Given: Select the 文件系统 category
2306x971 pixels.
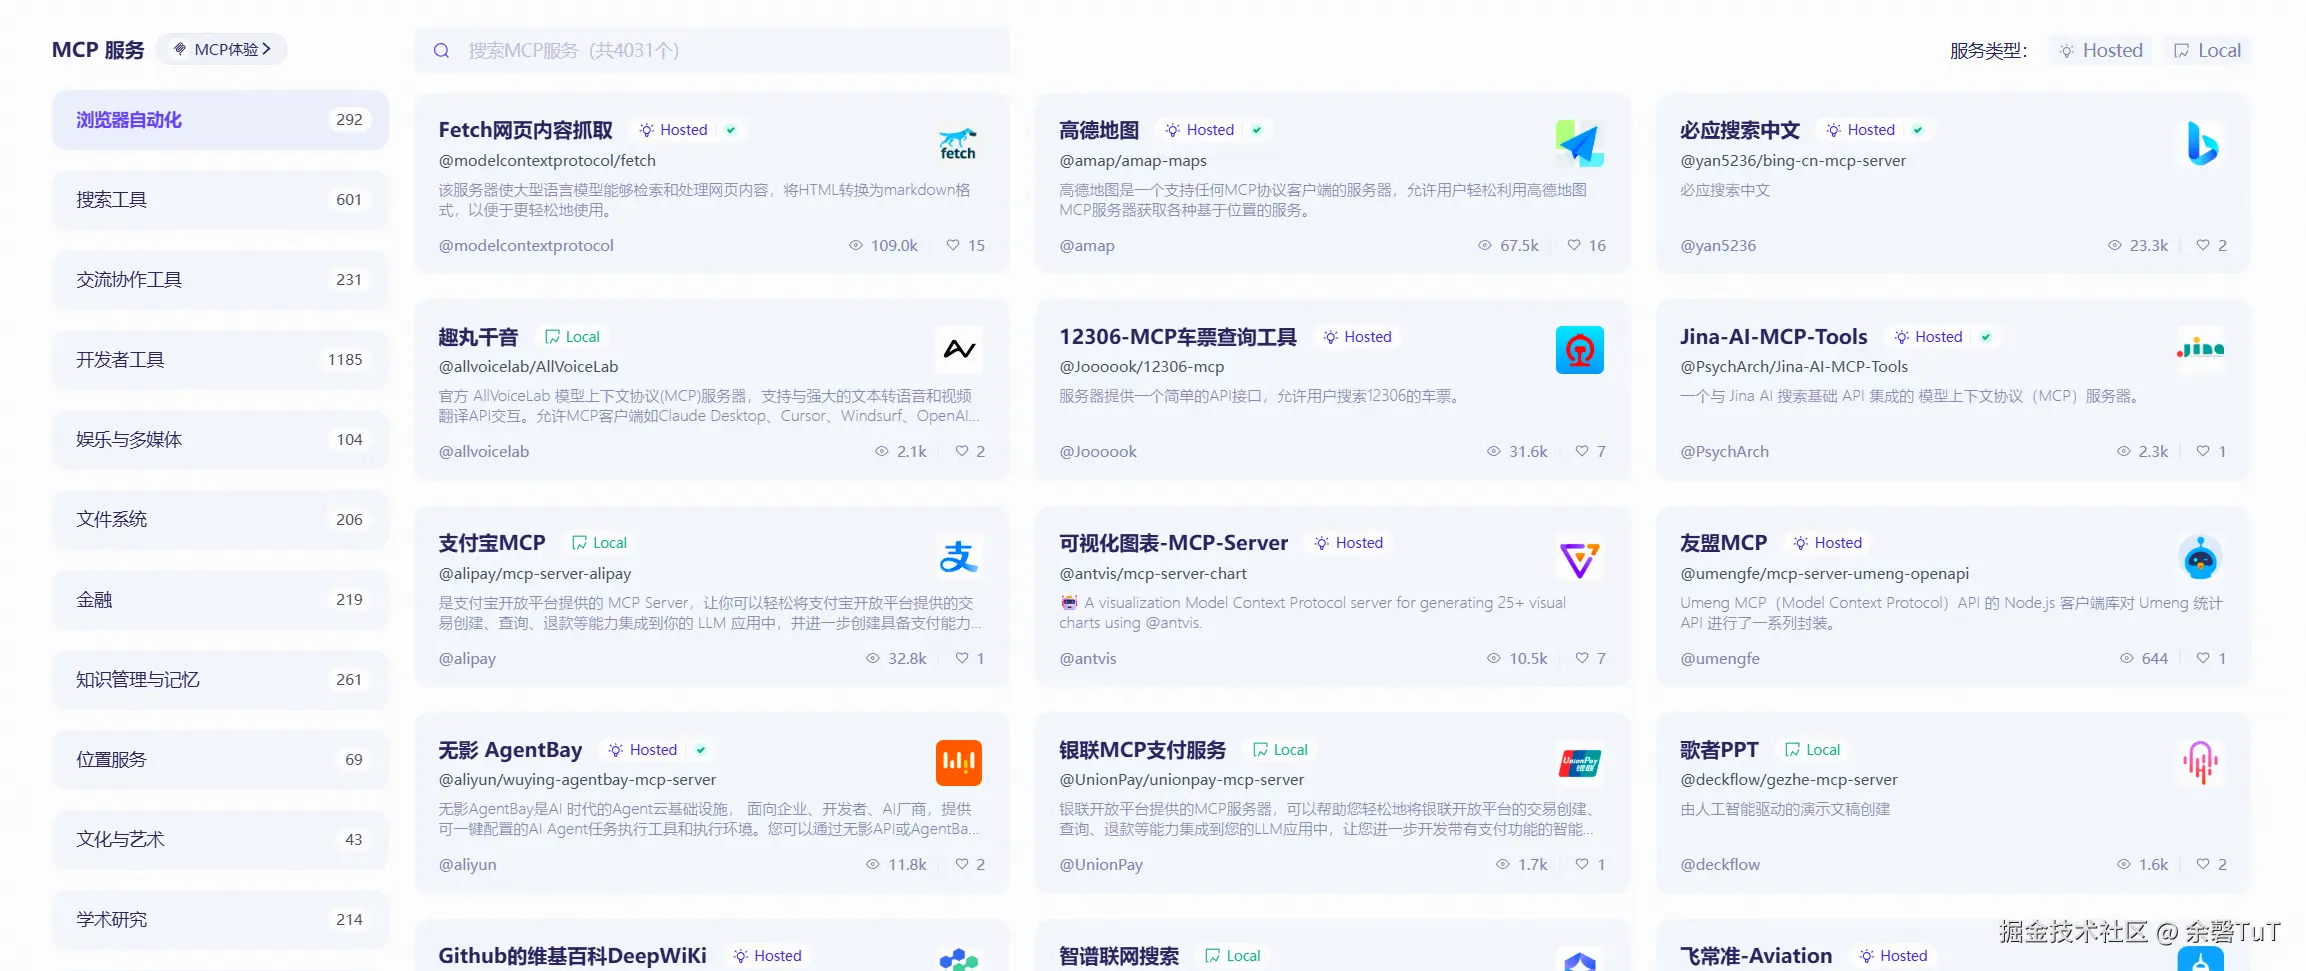Looking at the screenshot, I should 220,520.
